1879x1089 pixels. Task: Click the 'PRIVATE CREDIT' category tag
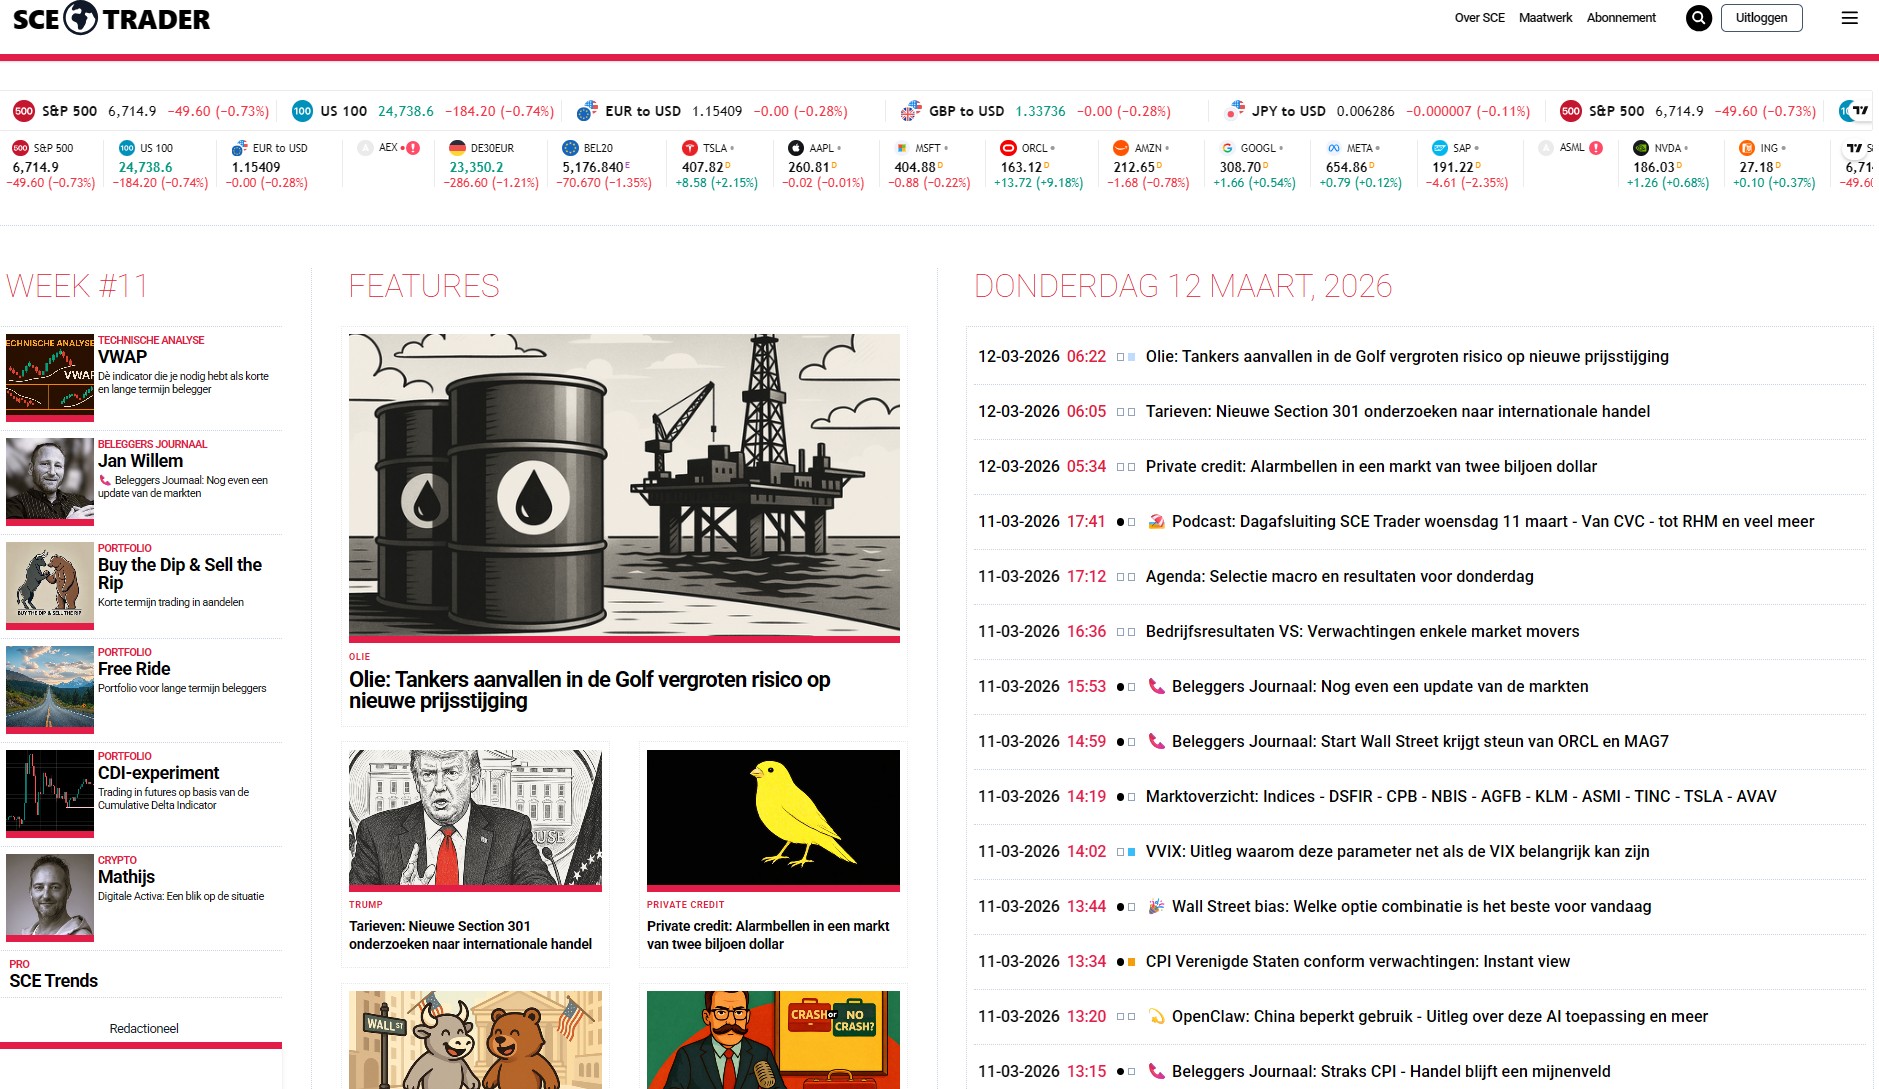pyautogui.click(x=685, y=905)
